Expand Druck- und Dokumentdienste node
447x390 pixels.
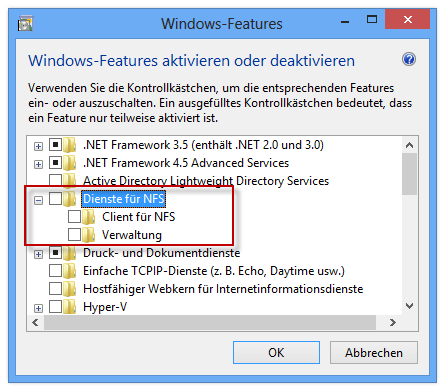[39, 254]
